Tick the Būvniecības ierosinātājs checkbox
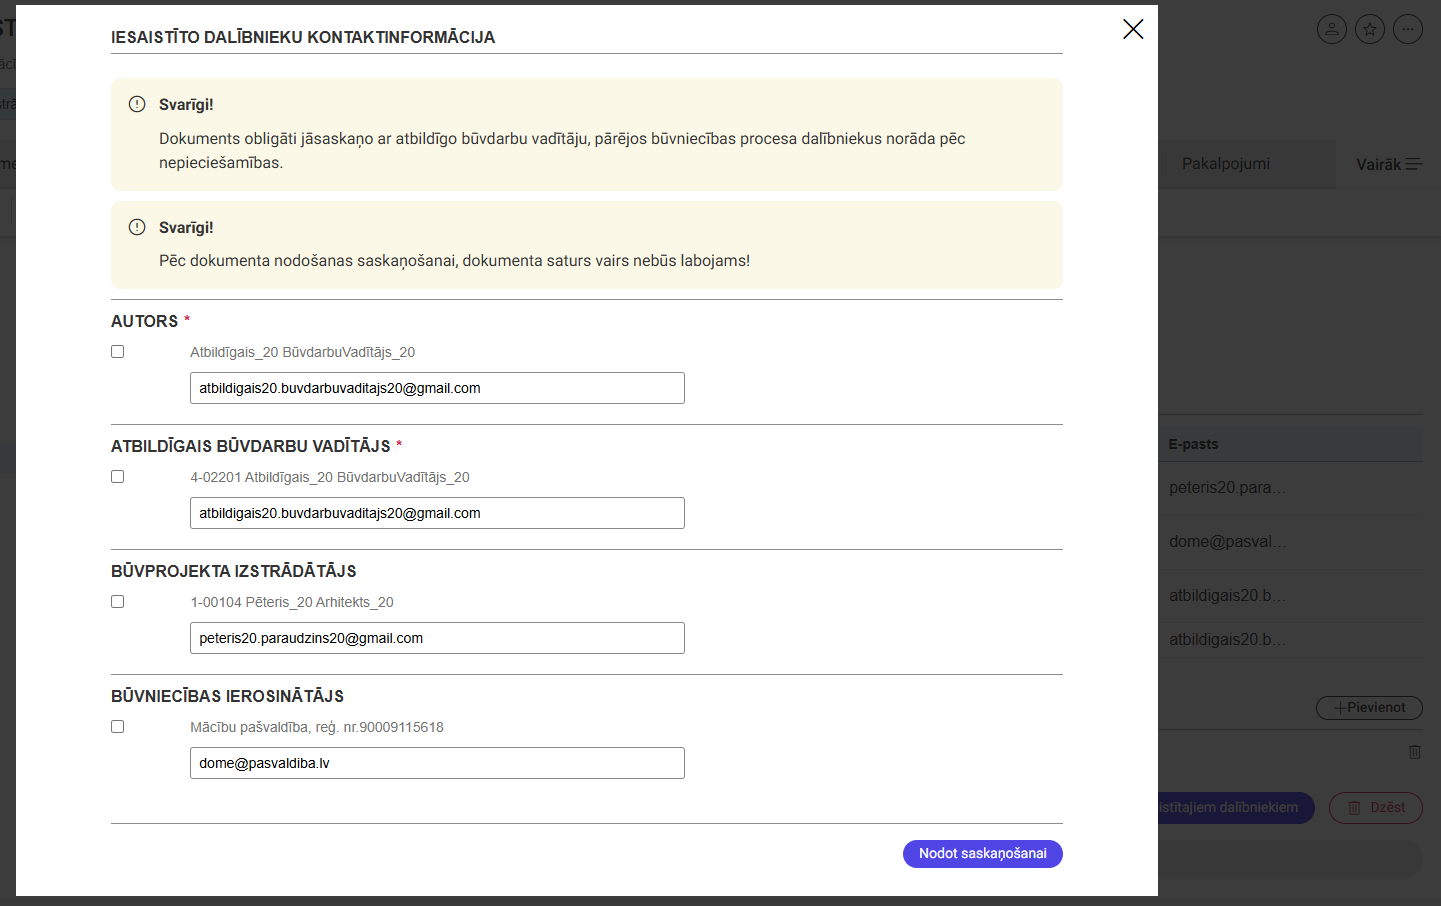 (x=118, y=727)
